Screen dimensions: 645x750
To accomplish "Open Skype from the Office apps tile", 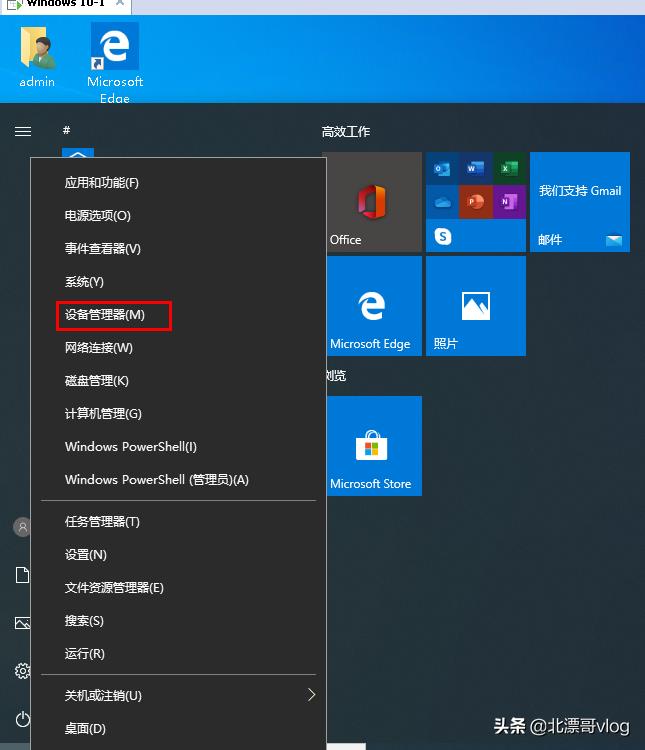I will click(443, 236).
